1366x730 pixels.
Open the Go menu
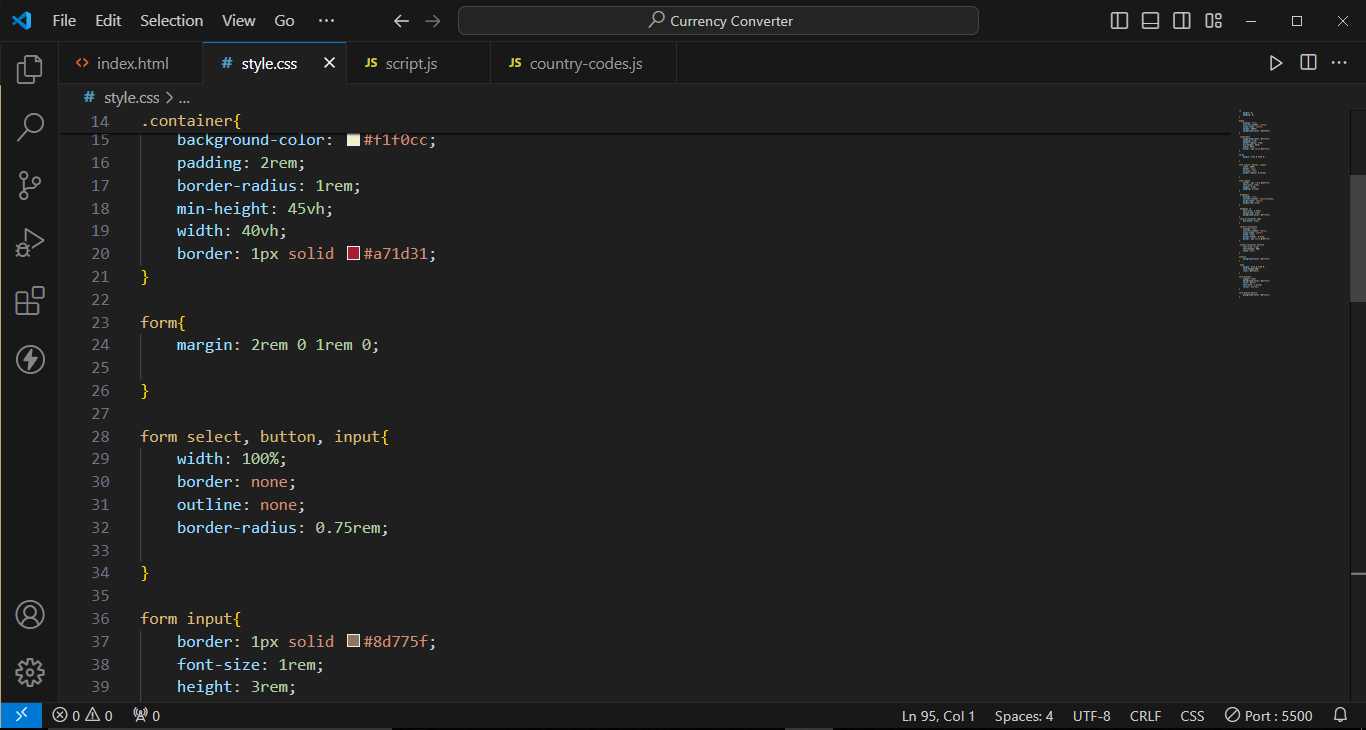coord(284,20)
